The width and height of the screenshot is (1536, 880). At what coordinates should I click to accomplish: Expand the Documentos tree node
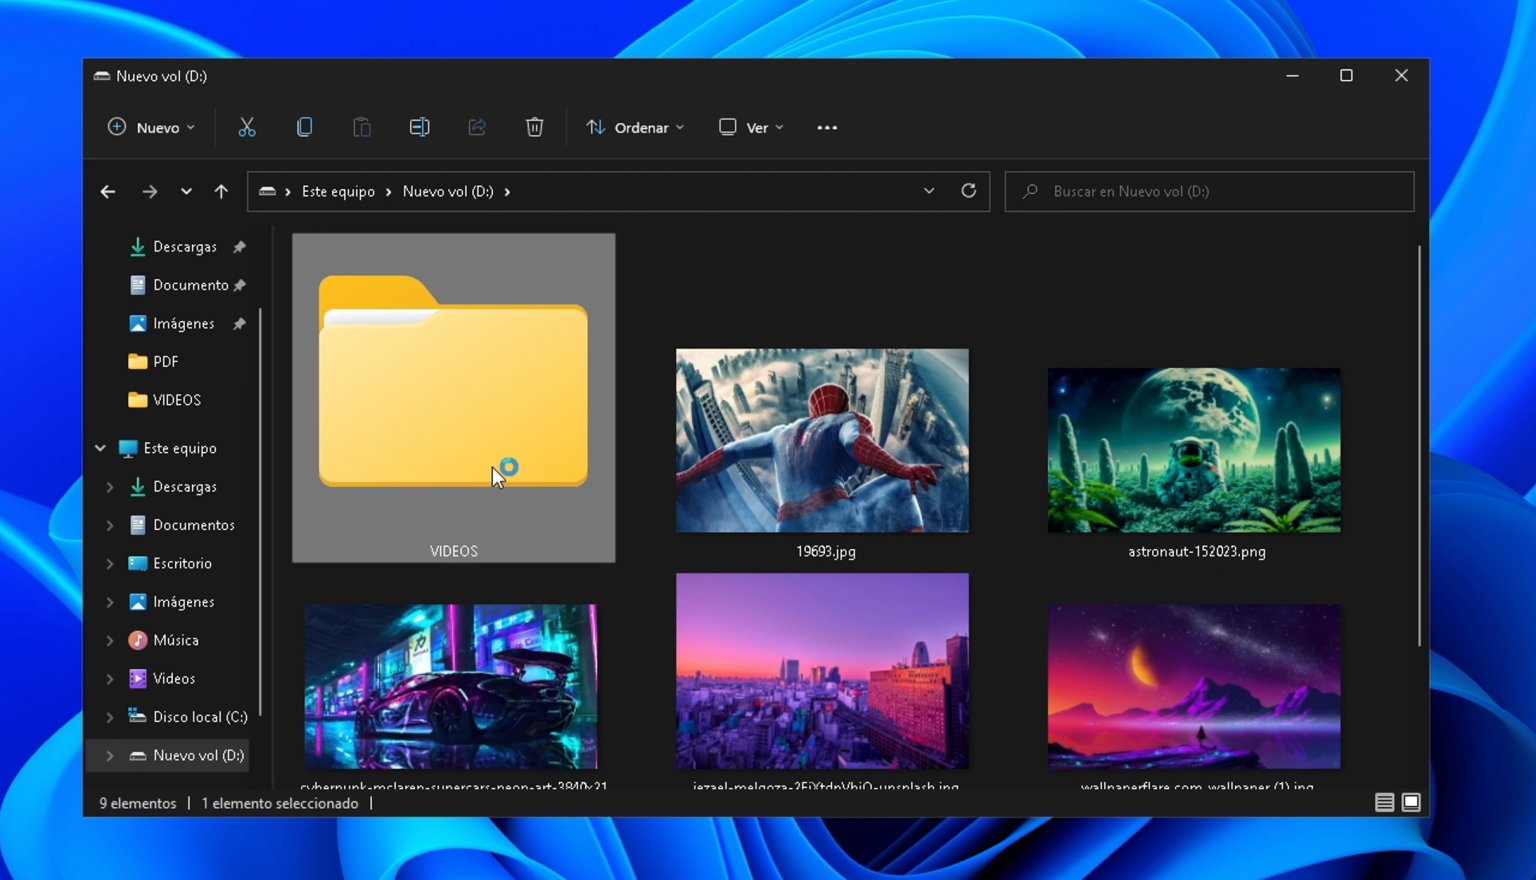(x=110, y=525)
